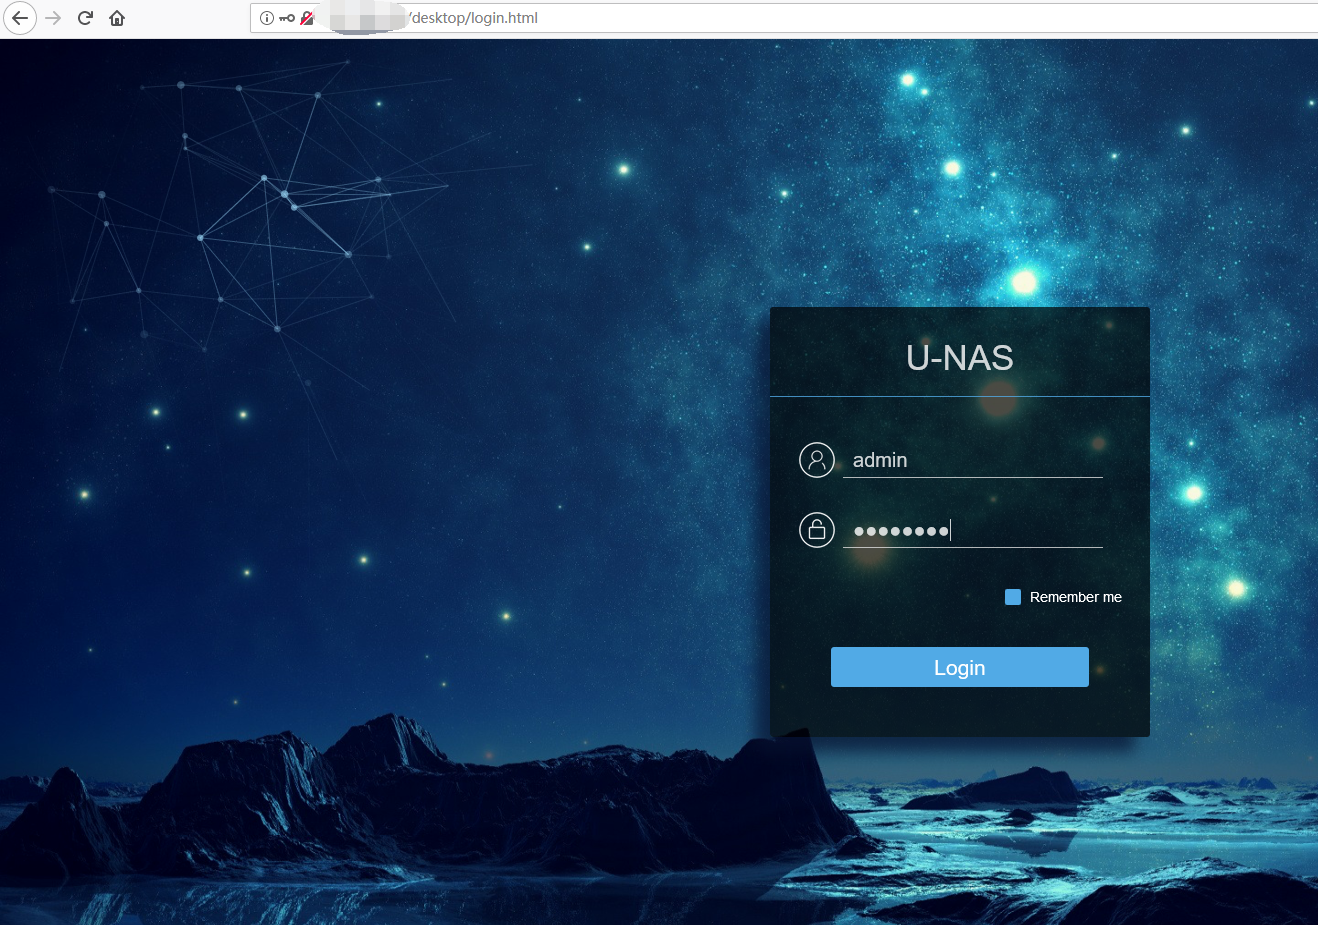Click the saved password key icon
The width and height of the screenshot is (1318, 925).
pos(287,18)
